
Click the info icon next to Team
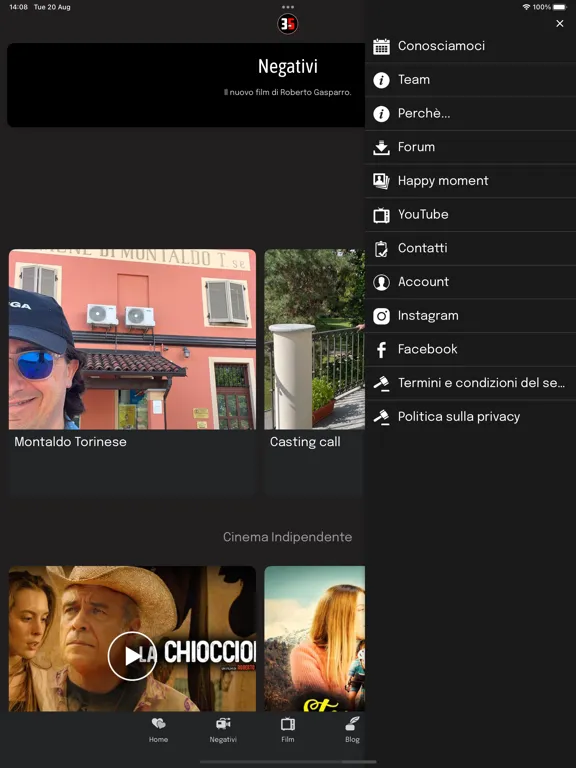tap(381, 80)
